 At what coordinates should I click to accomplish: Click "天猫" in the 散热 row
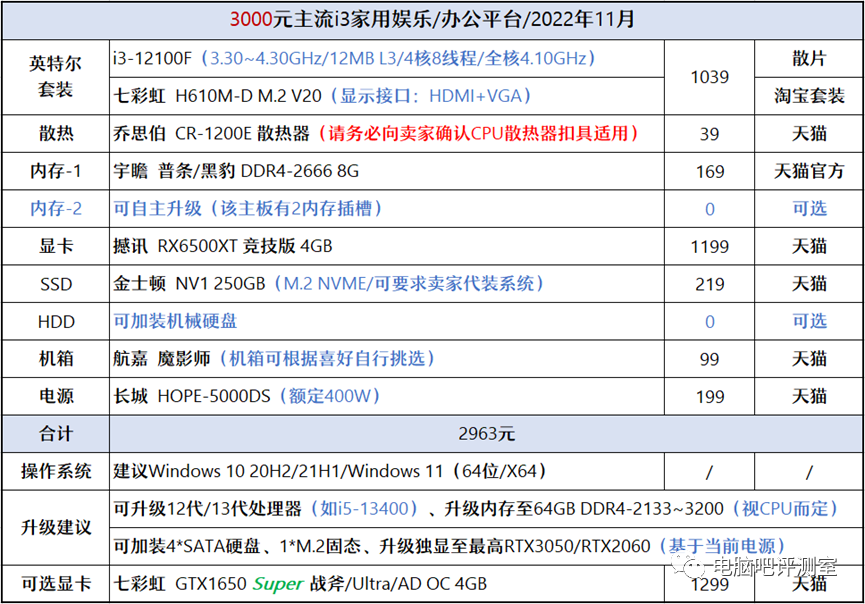pos(809,133)
